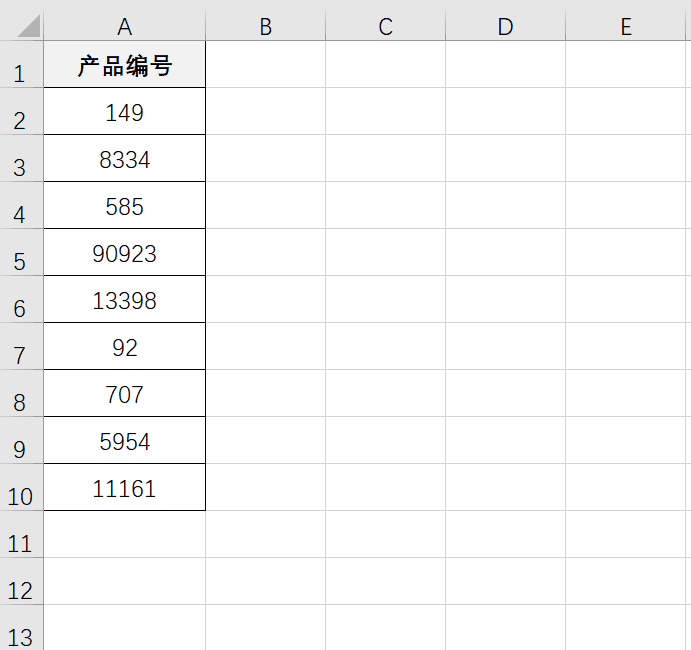
Task: Click the 产品编号 header cell
Action: tap(125, 64)
